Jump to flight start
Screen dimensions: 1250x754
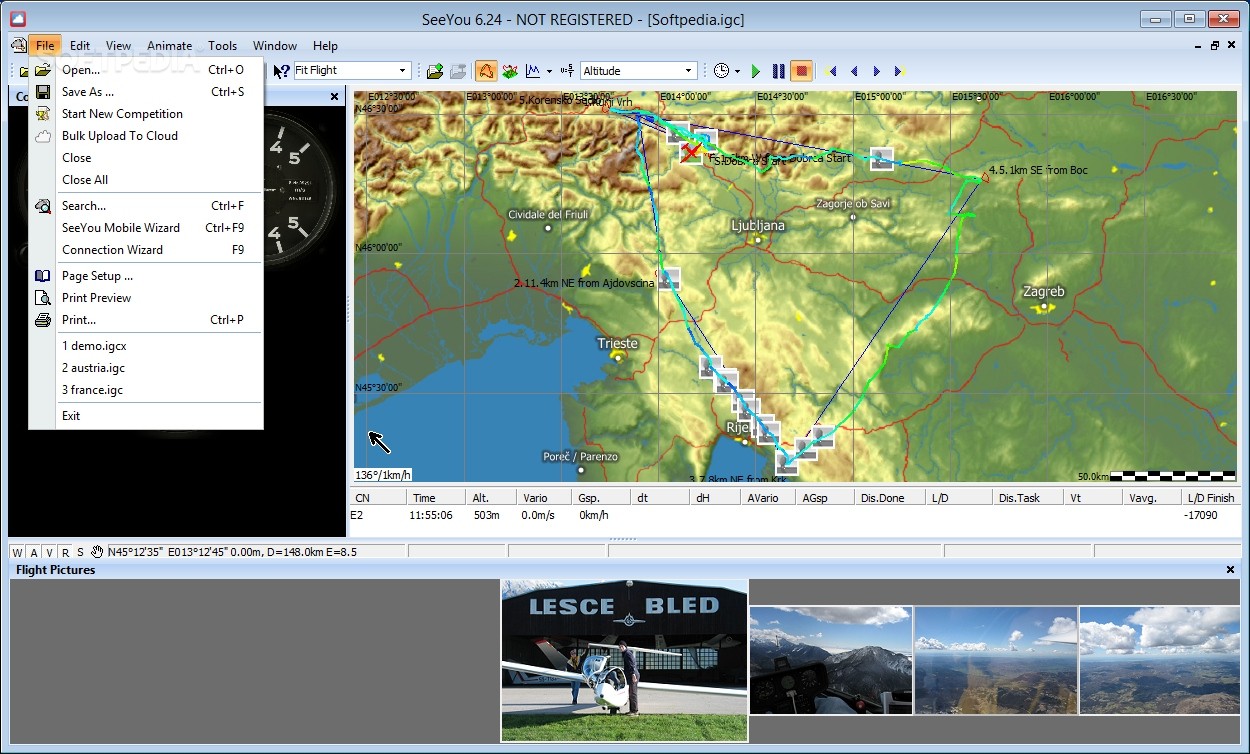832,71
